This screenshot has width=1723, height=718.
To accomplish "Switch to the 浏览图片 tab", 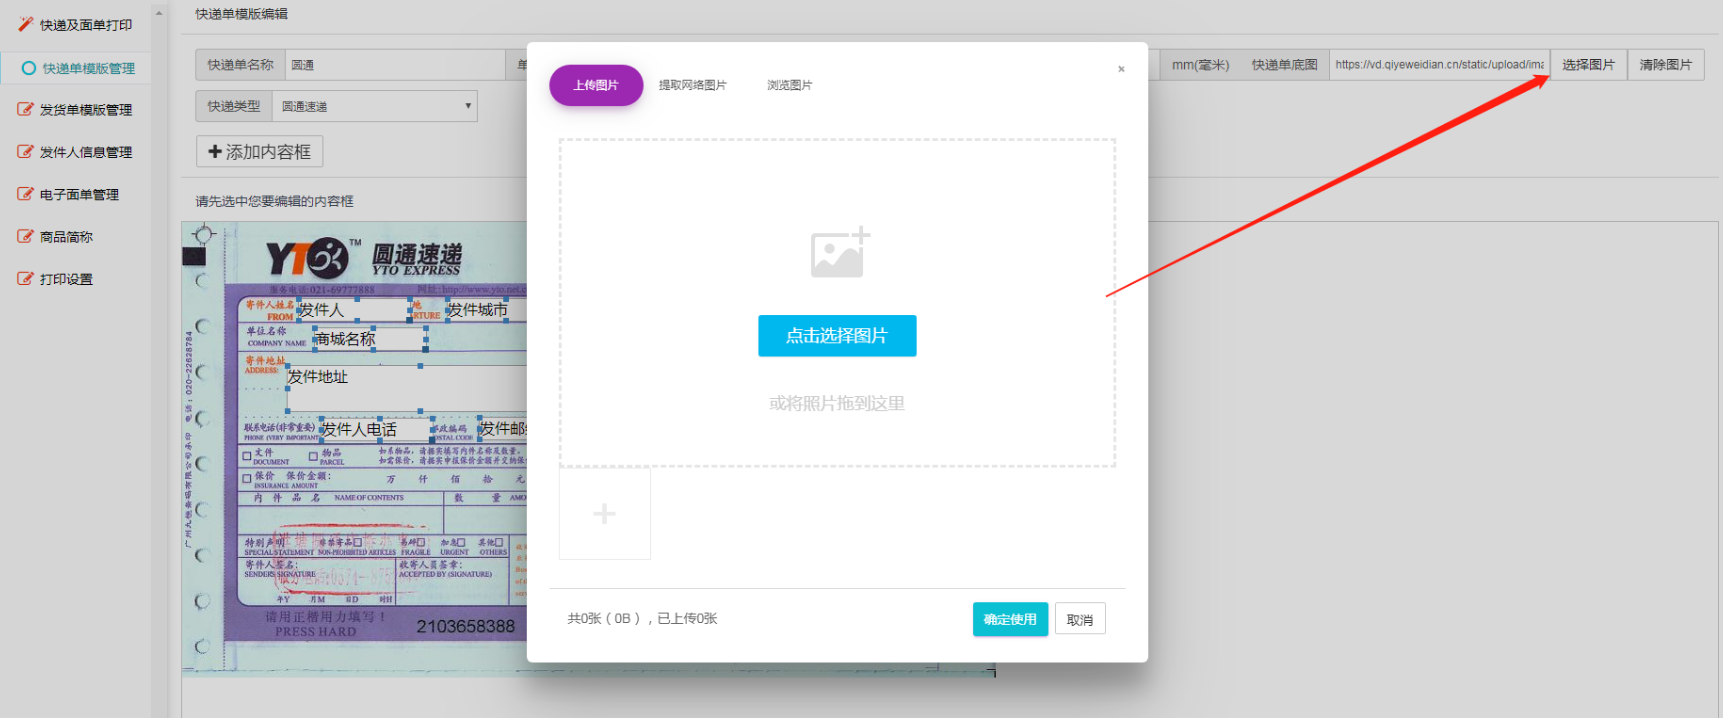I will click(x=789, y=85).
